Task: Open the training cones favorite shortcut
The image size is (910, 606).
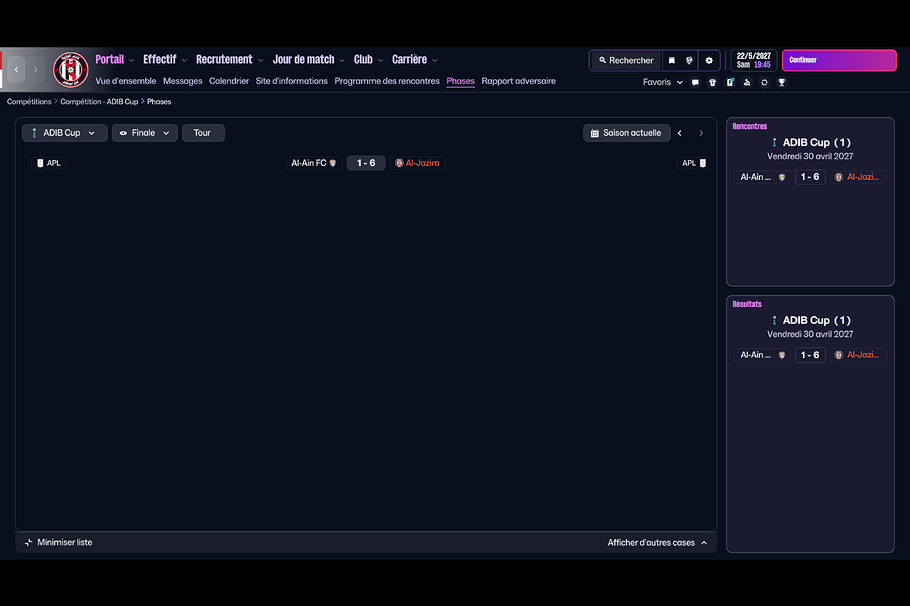Action: [747, 82]
